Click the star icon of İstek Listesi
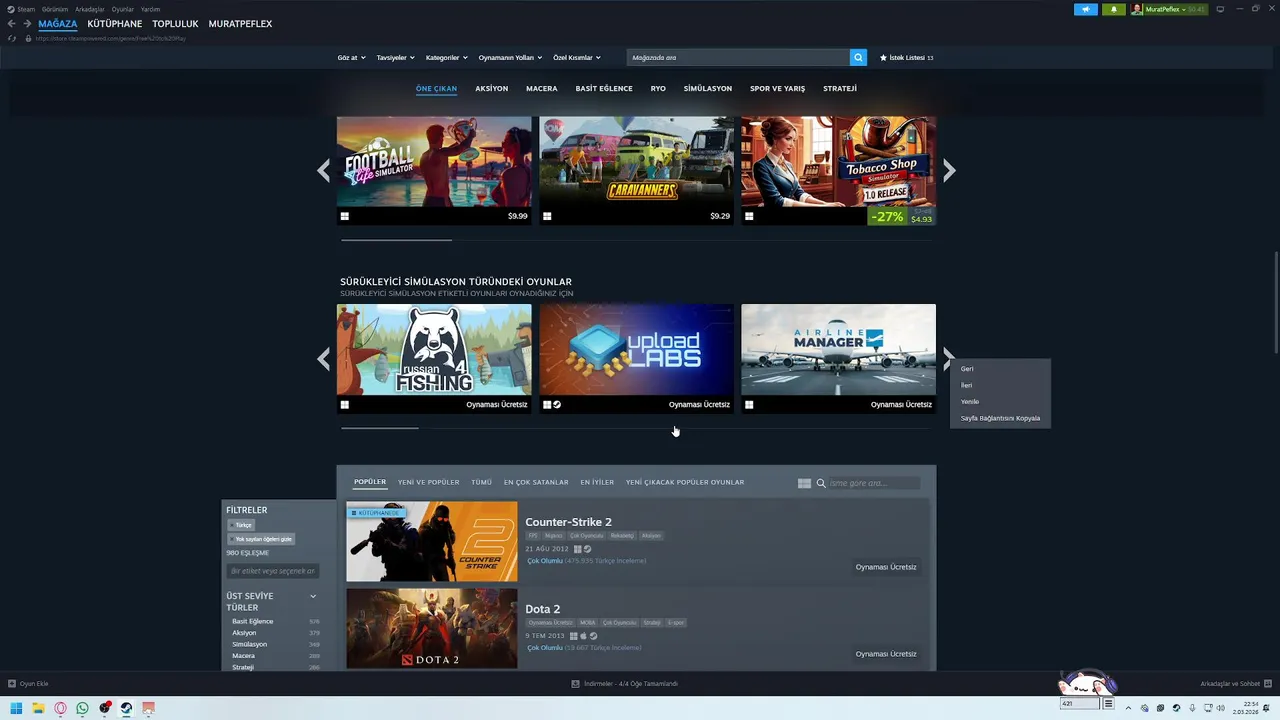This screenshot has width=1280, height=720. point(883,58)
